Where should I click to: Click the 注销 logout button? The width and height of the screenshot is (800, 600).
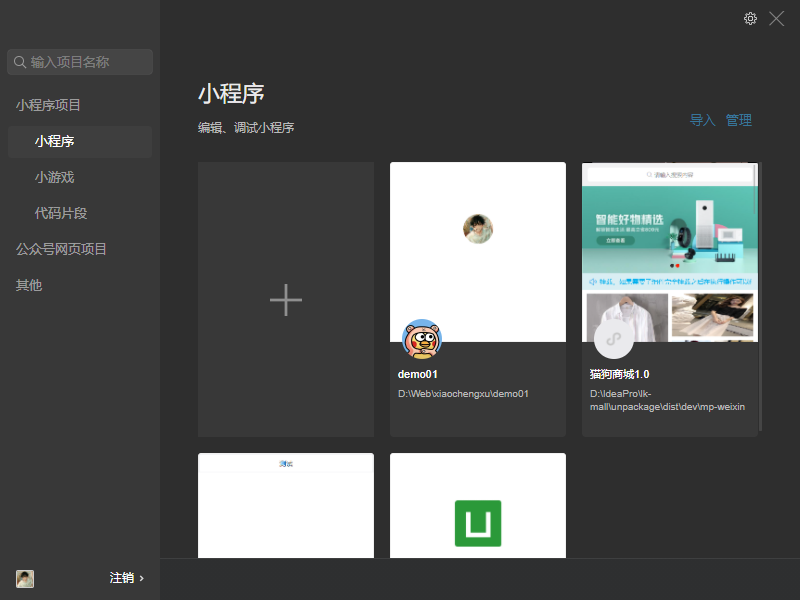122,578
